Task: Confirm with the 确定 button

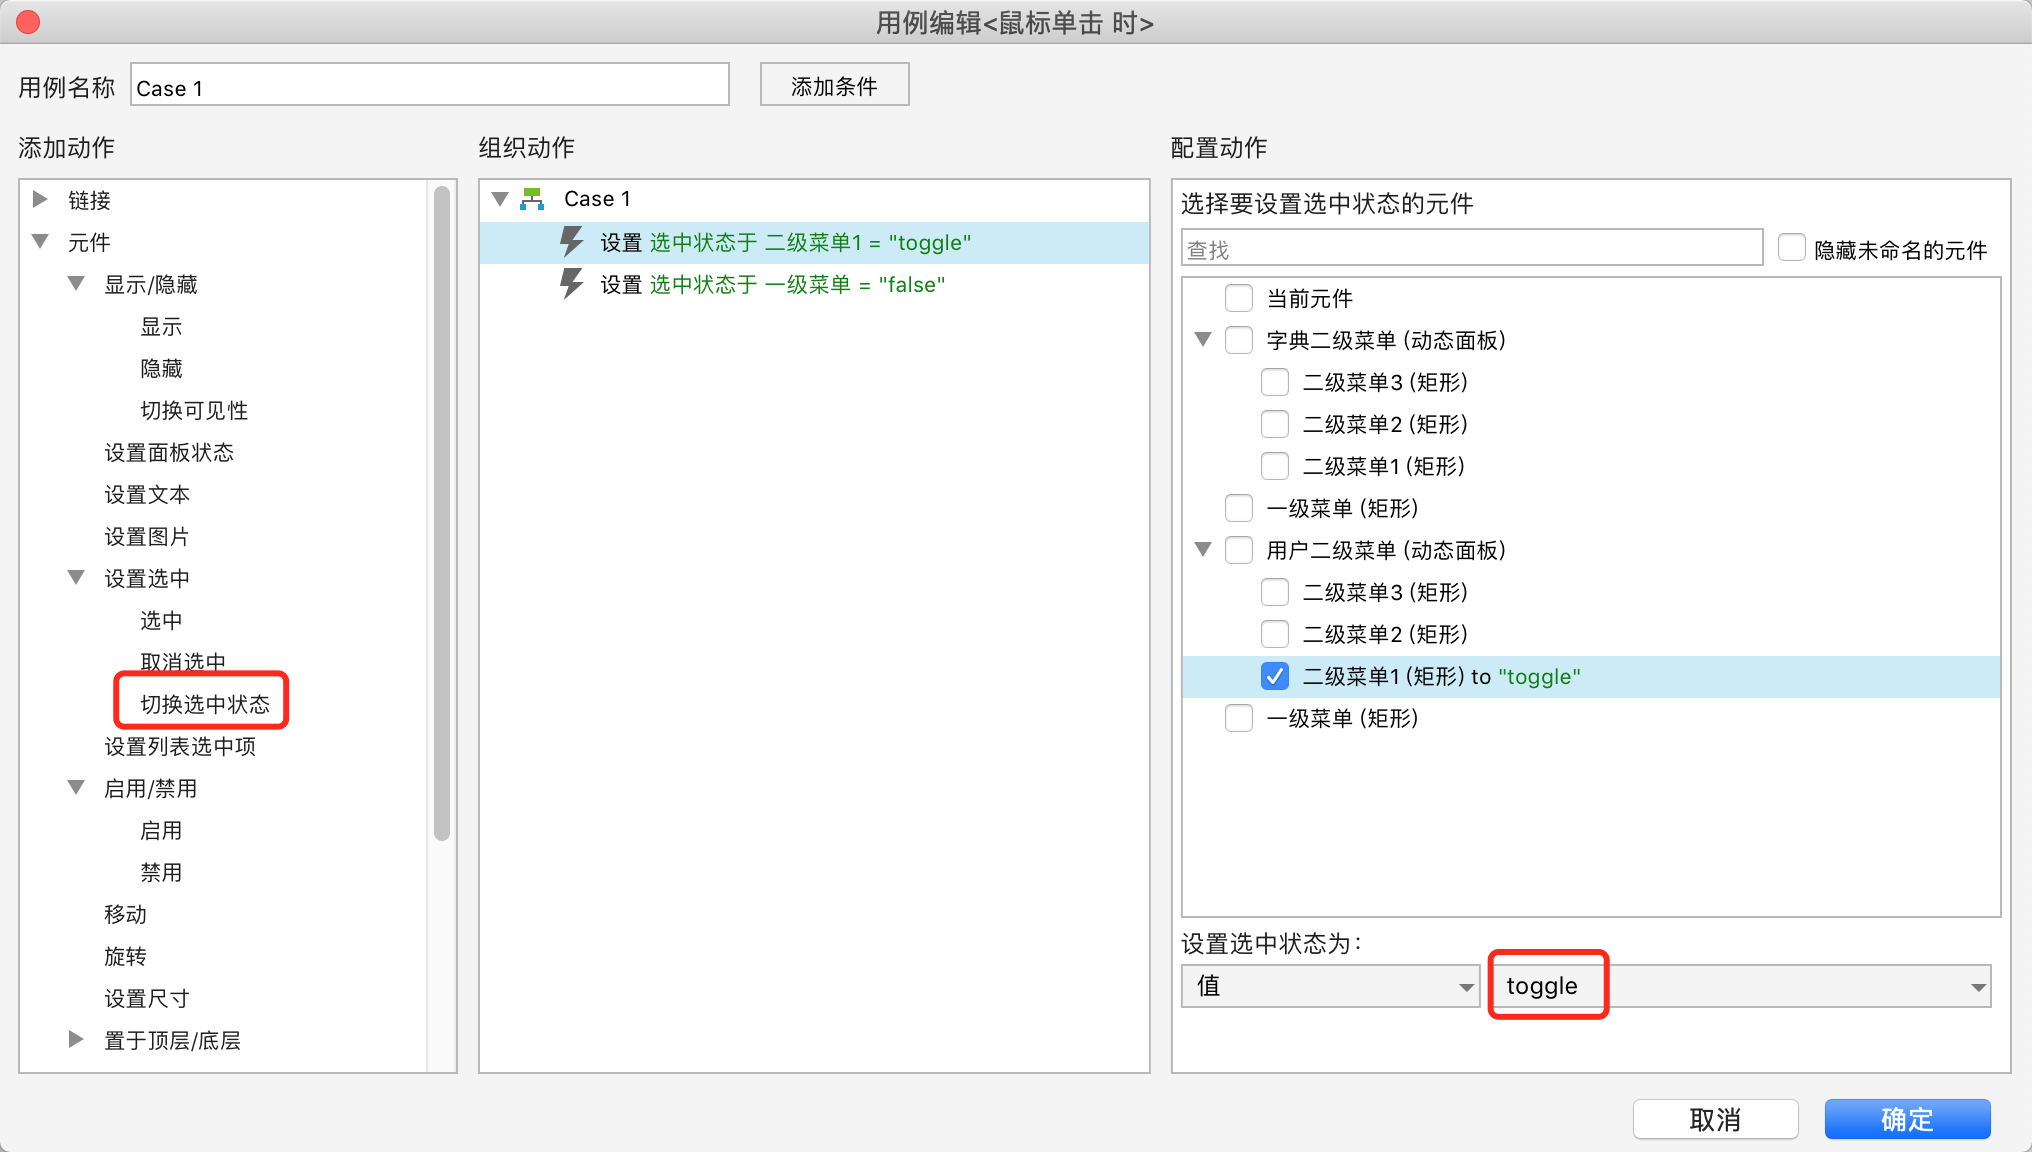Action: coord(1907,1119)
